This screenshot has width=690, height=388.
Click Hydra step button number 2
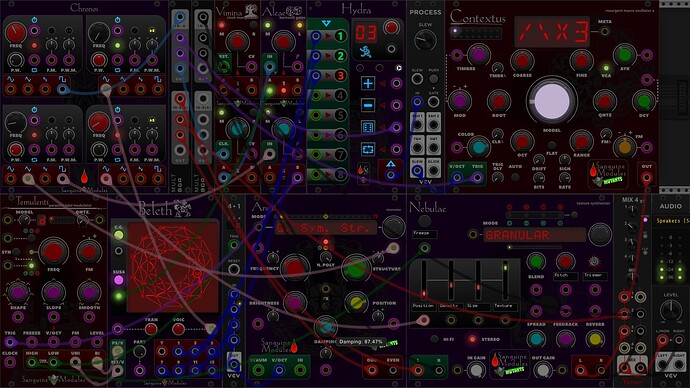340,56
